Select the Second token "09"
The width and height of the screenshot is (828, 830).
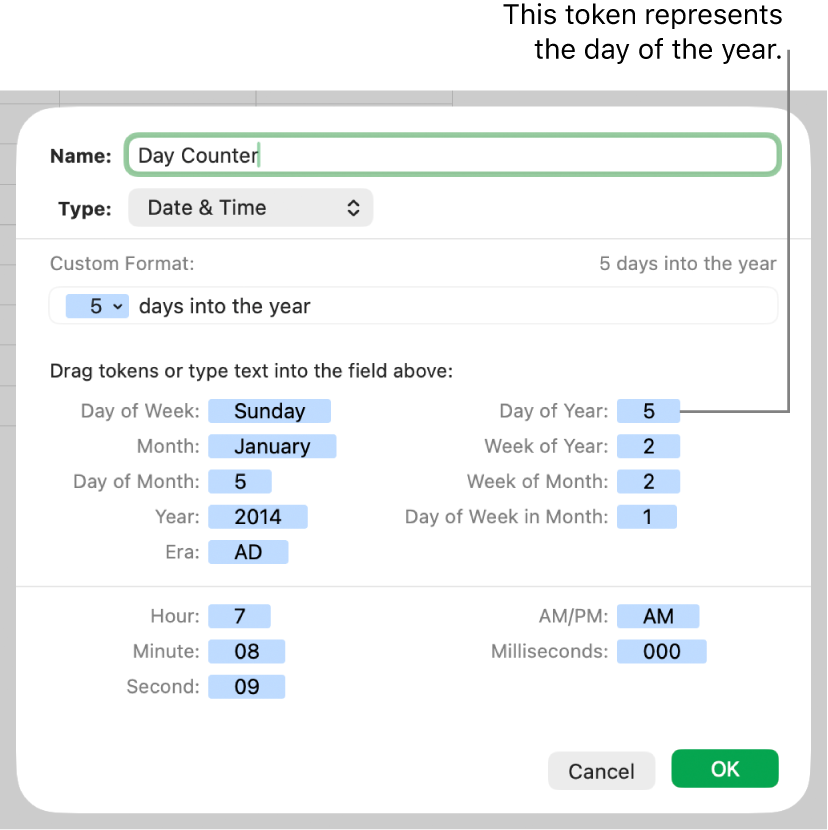[246, 687]
